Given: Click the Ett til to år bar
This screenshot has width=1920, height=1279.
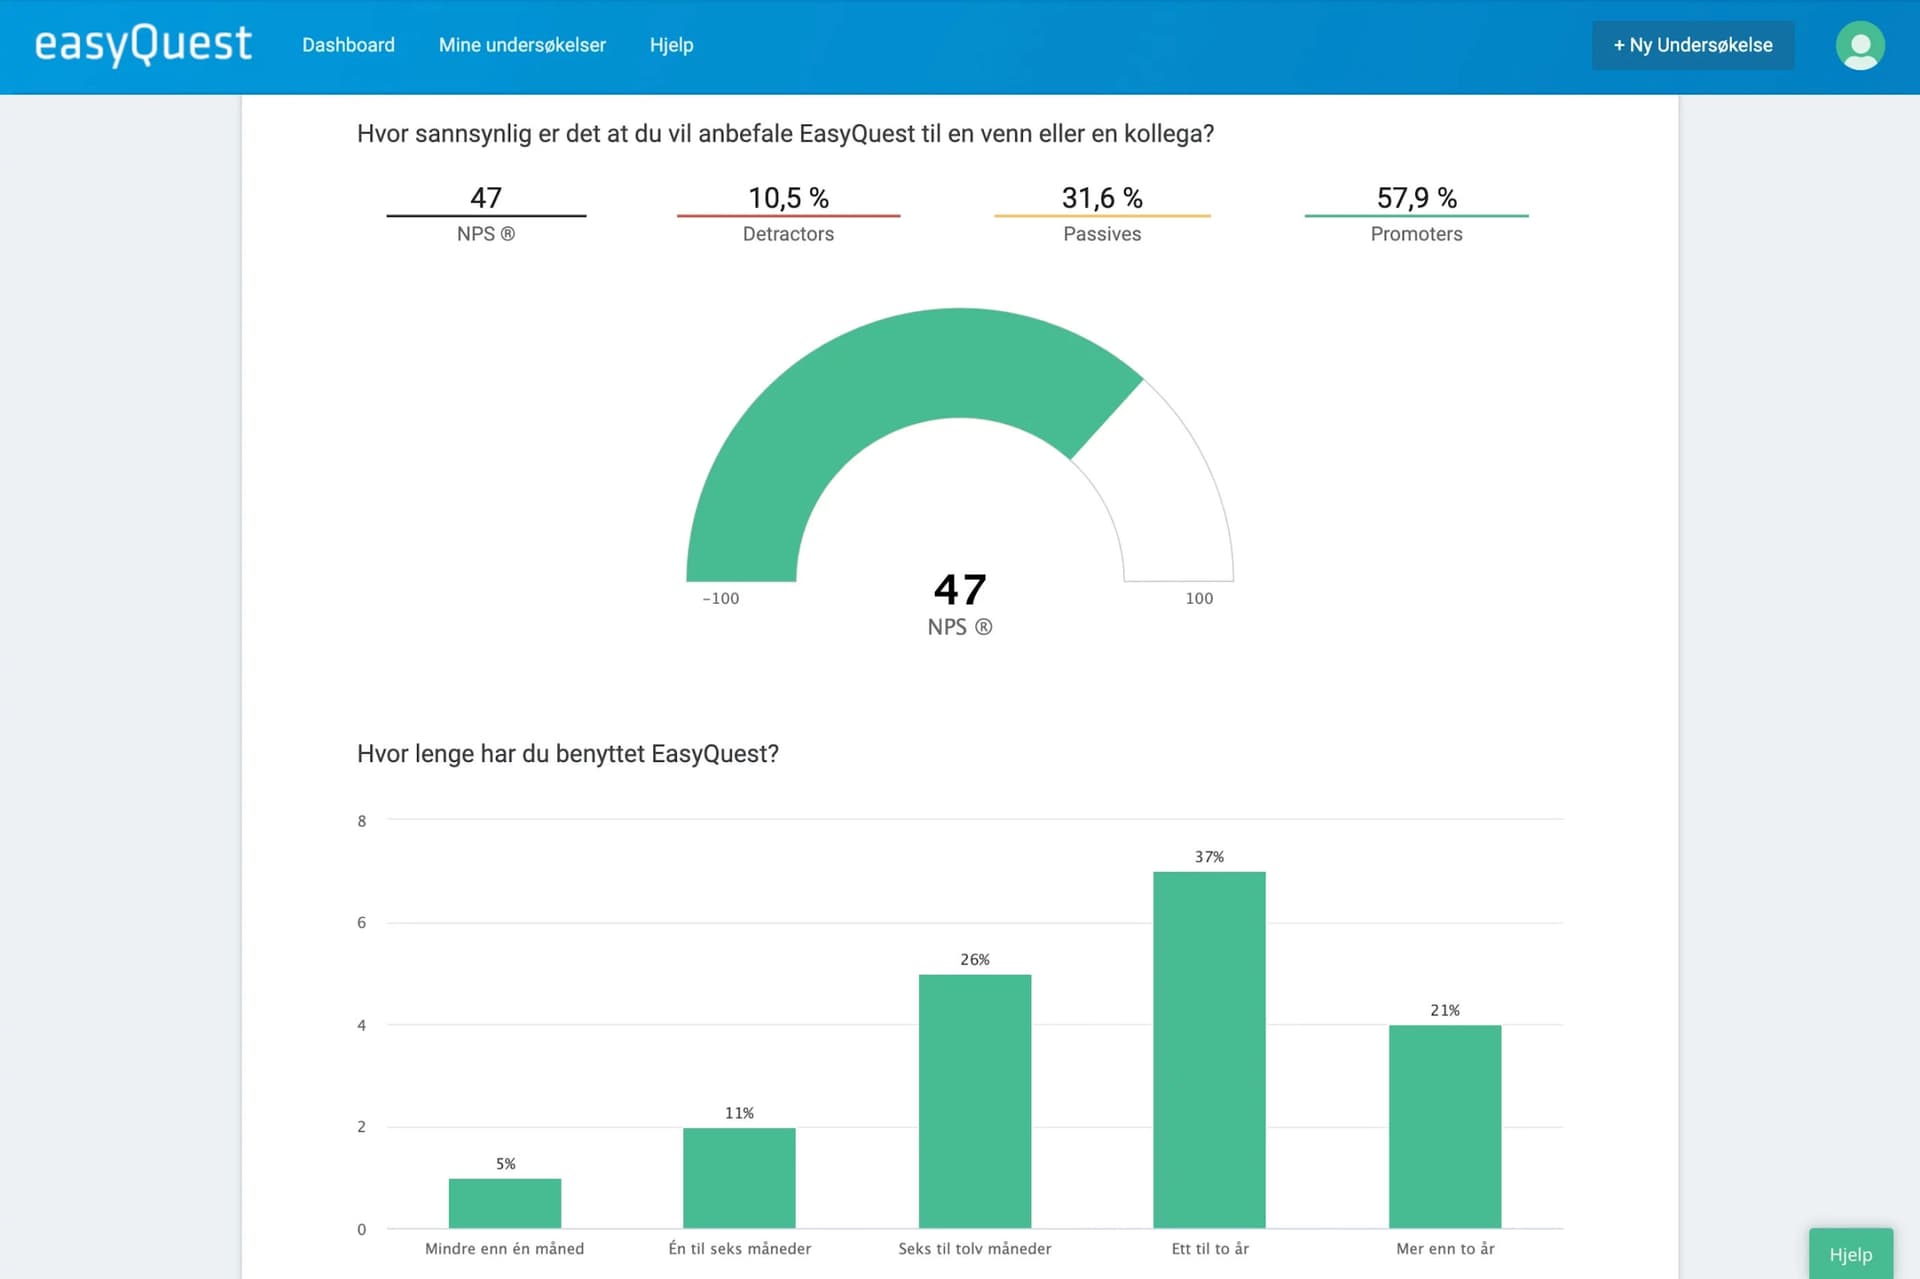Looking at the screenshot, I should pos(1209,1050).
